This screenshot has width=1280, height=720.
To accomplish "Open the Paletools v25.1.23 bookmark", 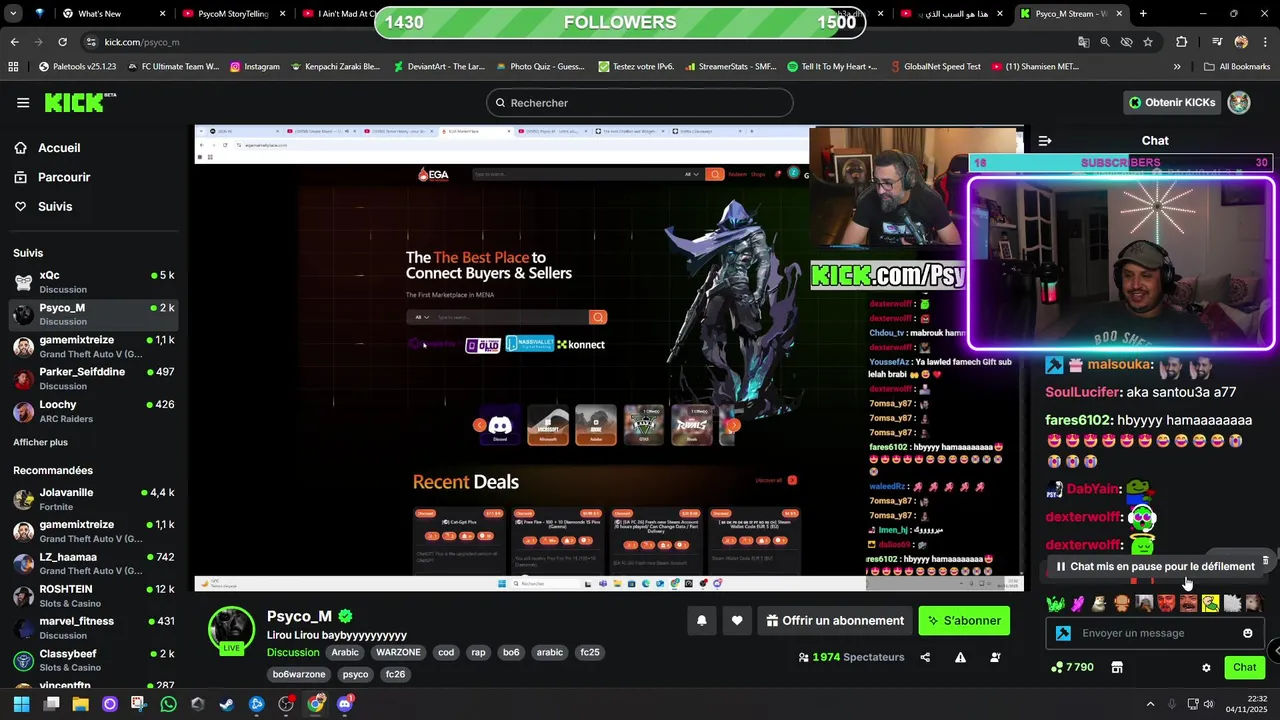I will pos(77,67).
